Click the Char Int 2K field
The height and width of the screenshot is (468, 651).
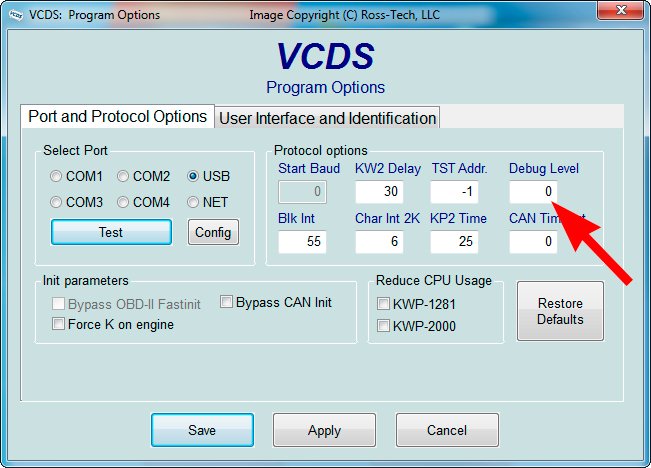click(x=379, y=242)
